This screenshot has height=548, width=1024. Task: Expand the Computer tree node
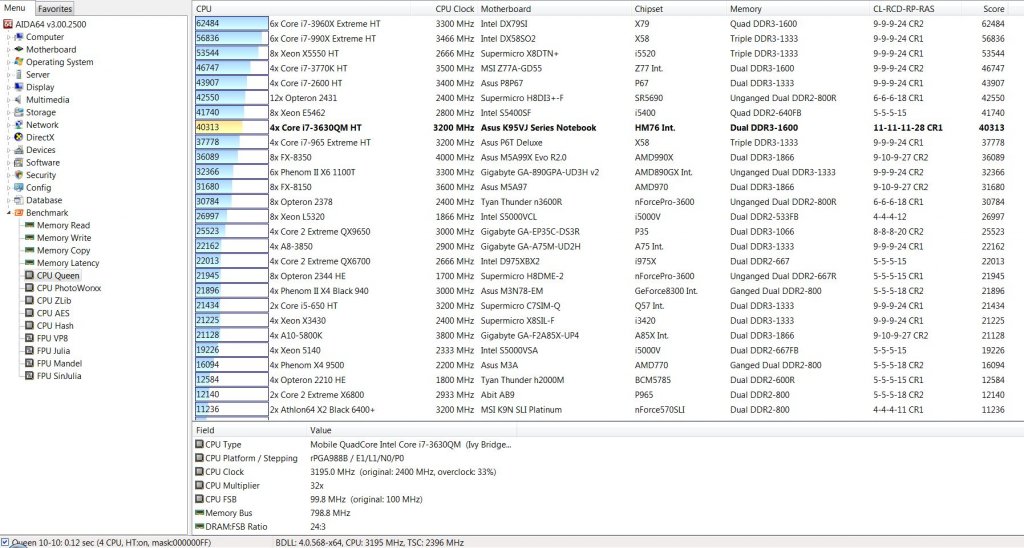(x=8, y=37)
